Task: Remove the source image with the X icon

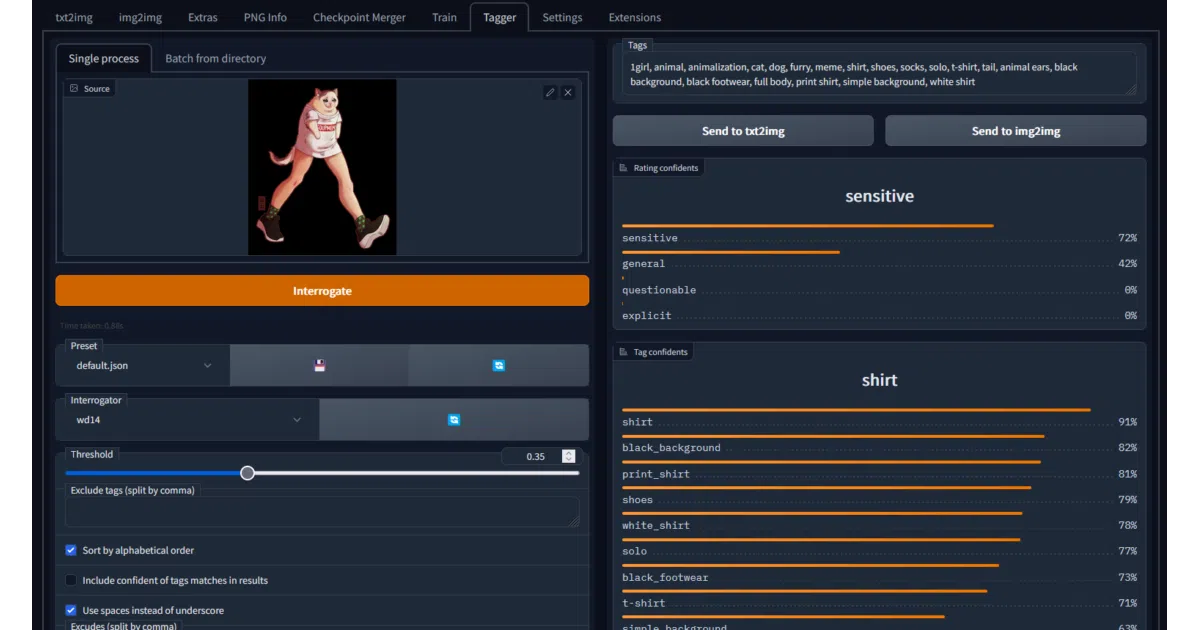Action: [x=568, y=92]
